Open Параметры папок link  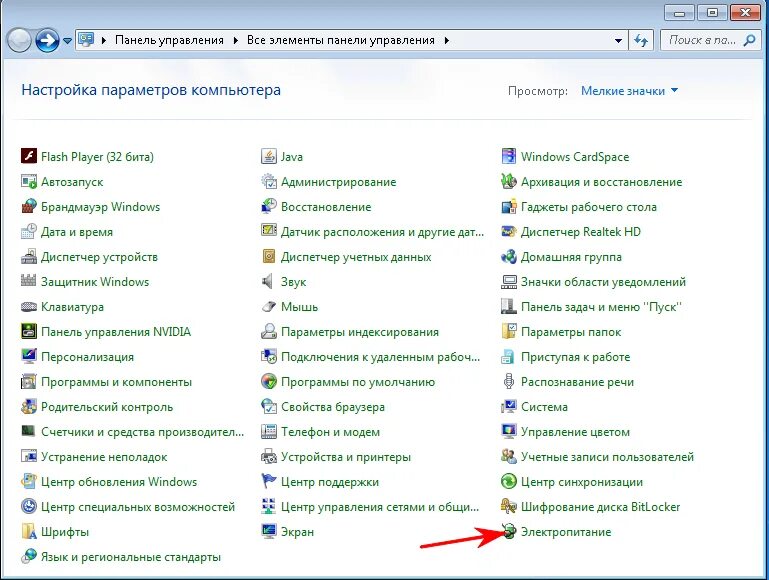click(571, 332)
